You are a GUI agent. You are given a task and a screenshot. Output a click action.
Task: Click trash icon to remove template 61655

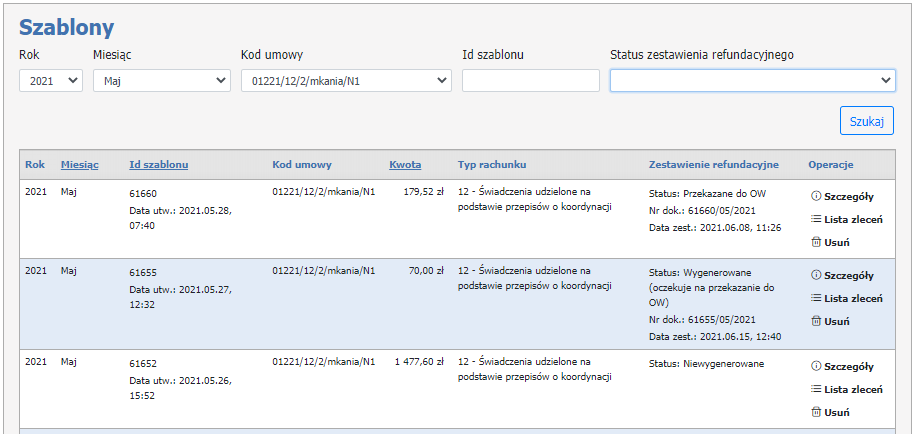click(x=816, y=321)
